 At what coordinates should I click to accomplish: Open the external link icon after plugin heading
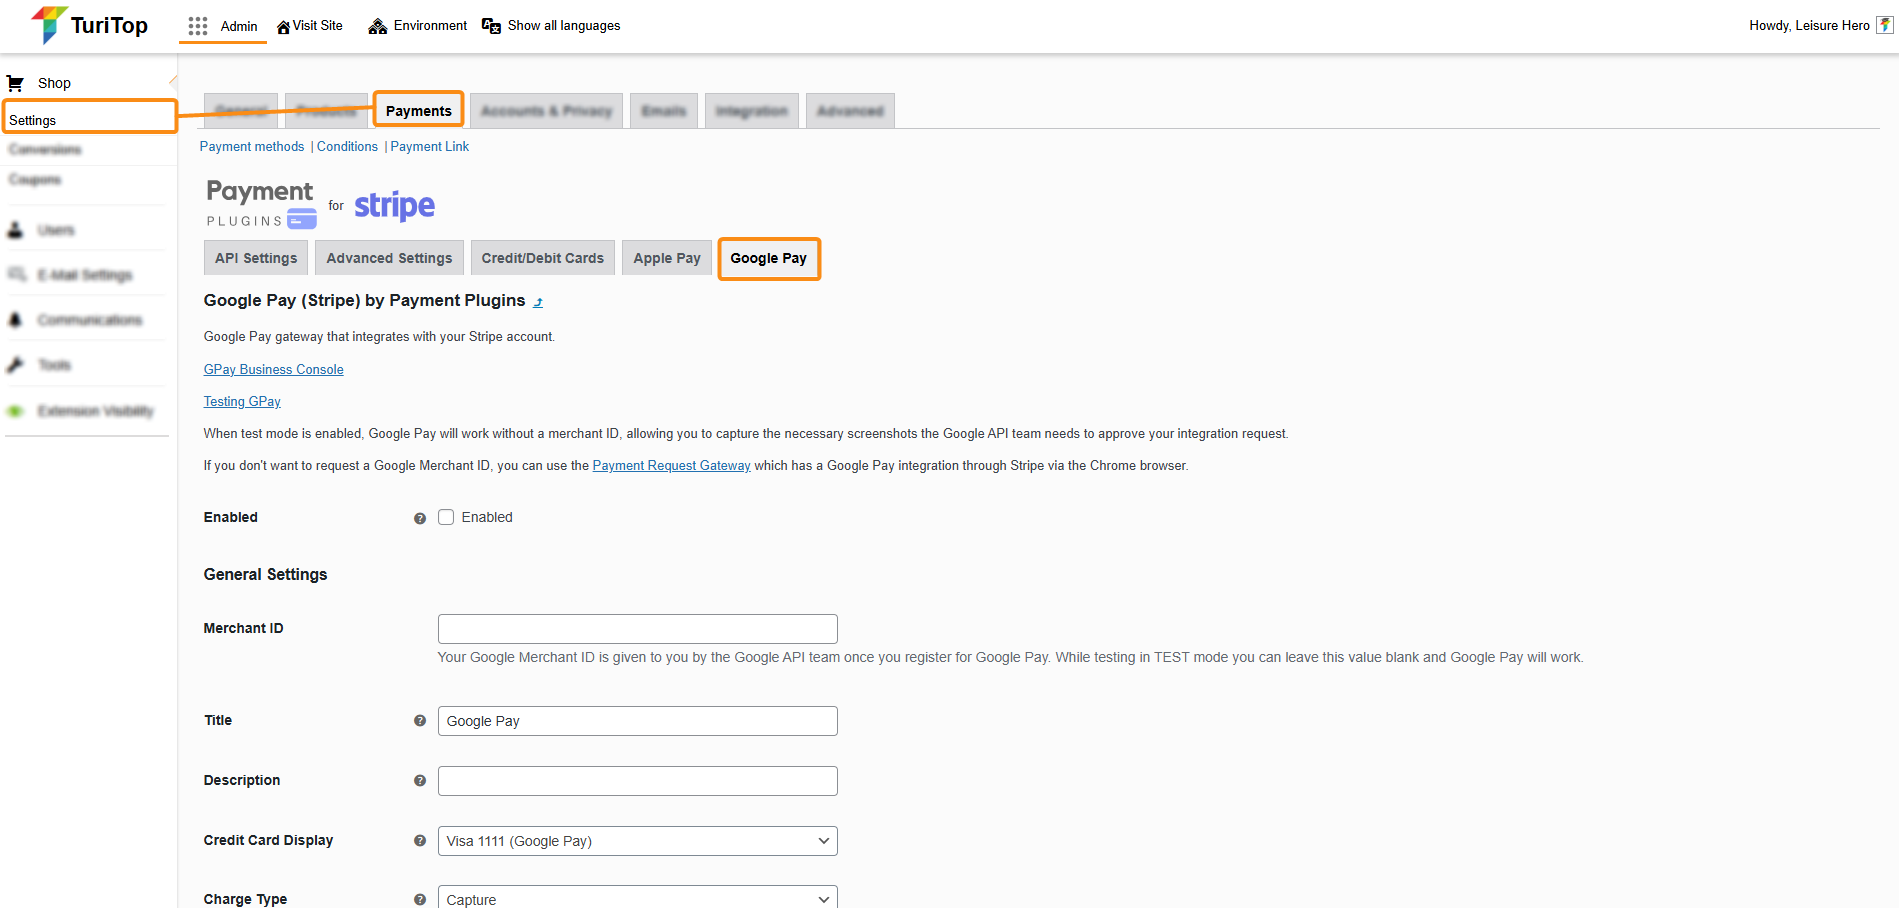point(538,302)
